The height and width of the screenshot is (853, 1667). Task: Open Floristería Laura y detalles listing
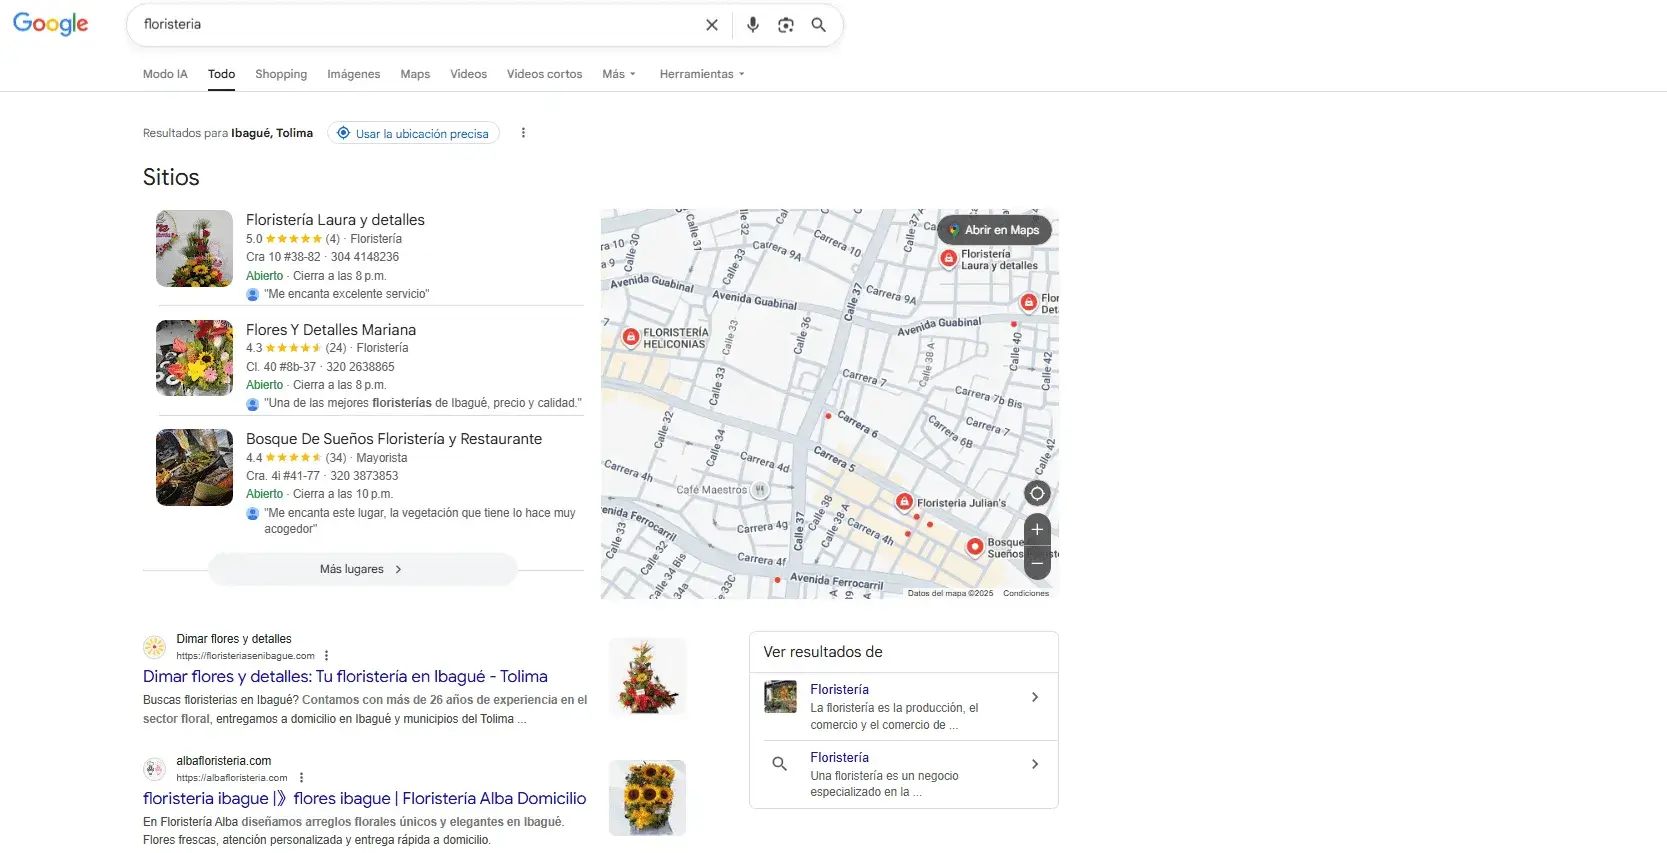click(x=335, y=220)
